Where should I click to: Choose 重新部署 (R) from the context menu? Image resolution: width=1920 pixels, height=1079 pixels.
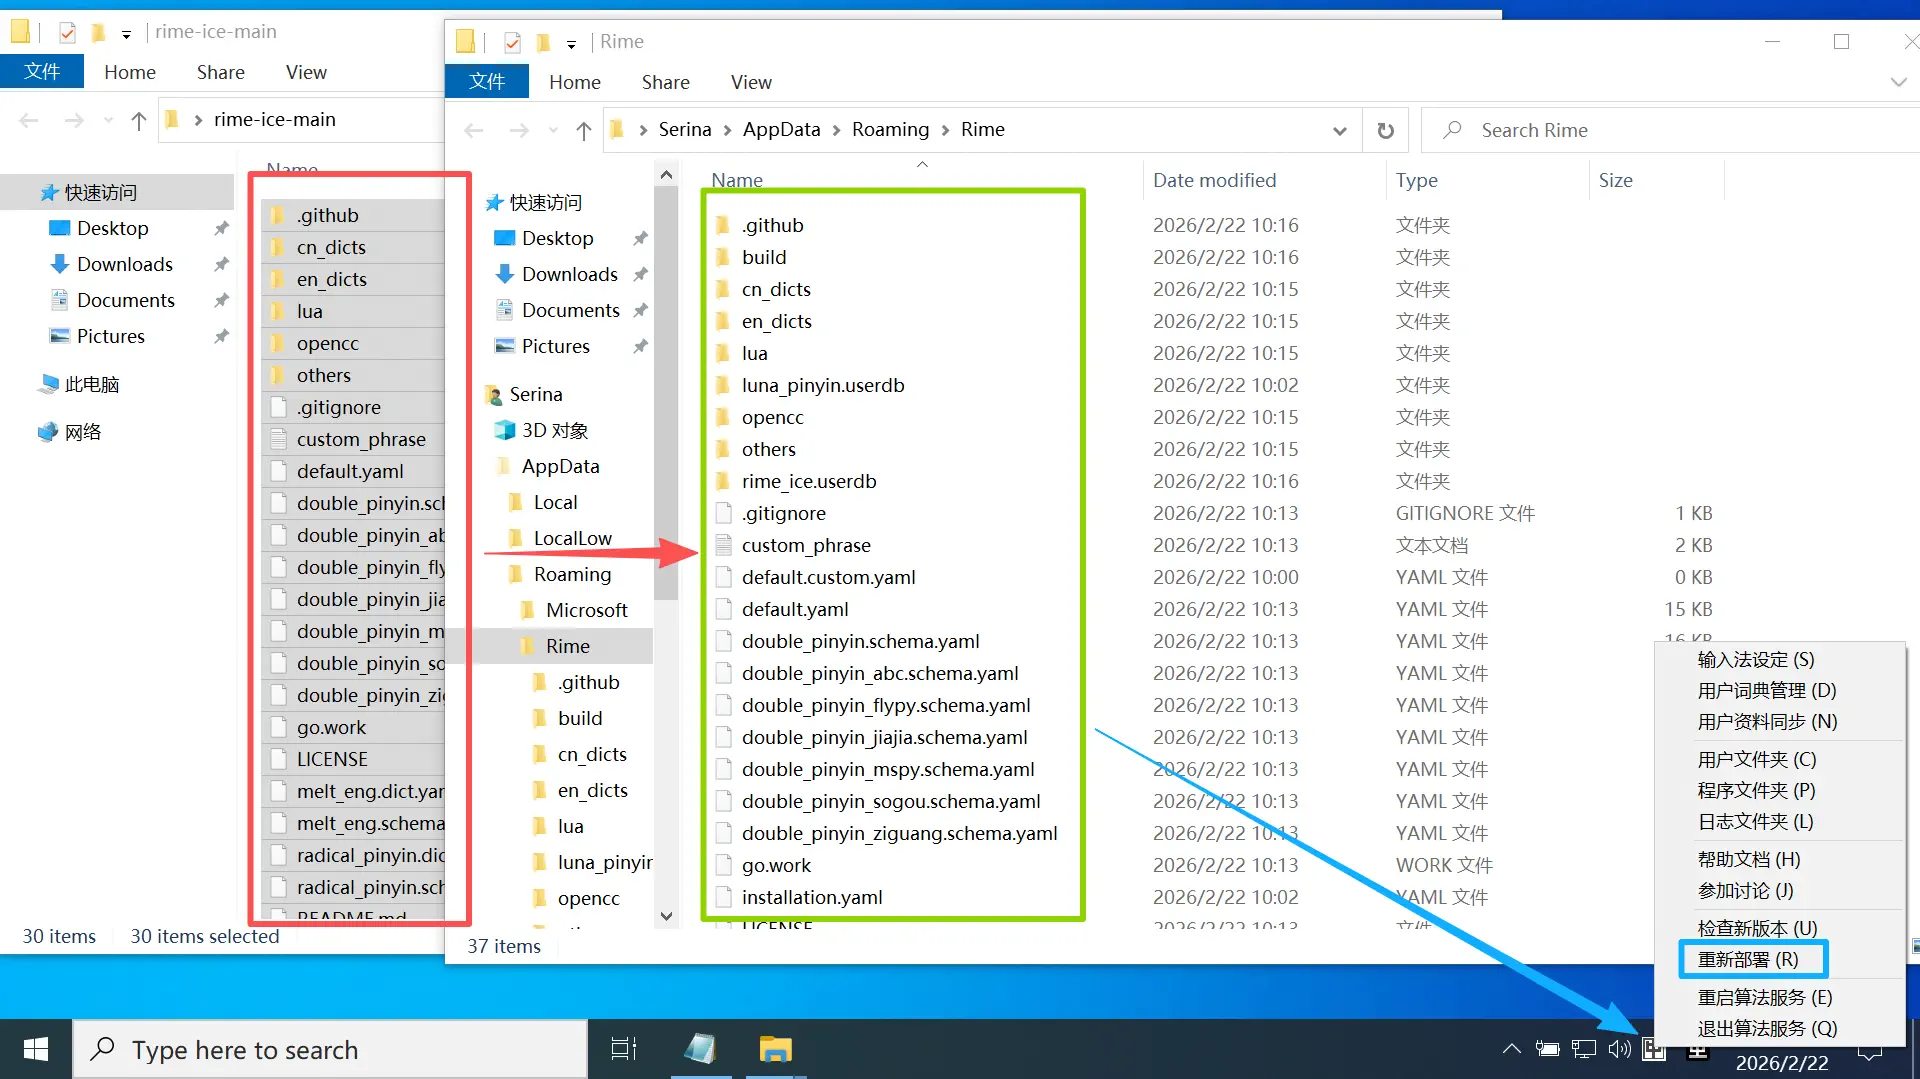pyautogui.click(x=1748, y=960)
